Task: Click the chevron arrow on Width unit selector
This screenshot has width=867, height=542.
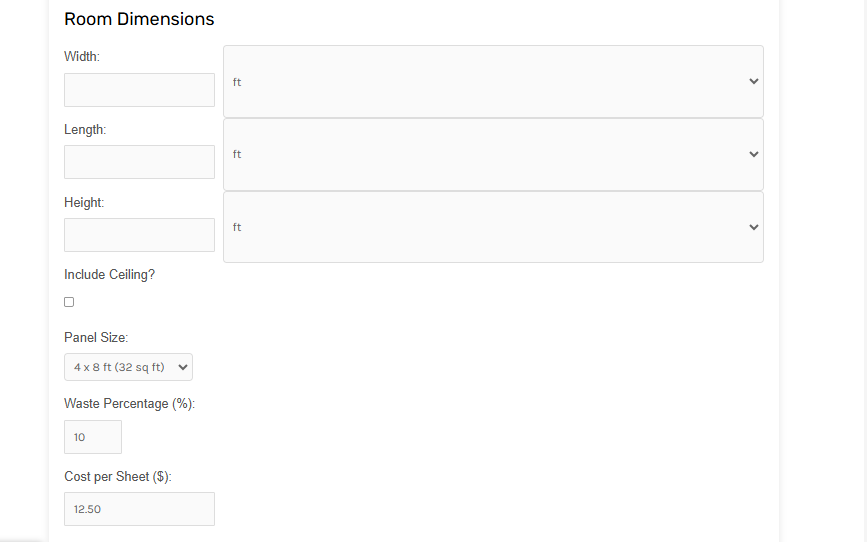Action: pyautogui.click(x=754, y=82)
